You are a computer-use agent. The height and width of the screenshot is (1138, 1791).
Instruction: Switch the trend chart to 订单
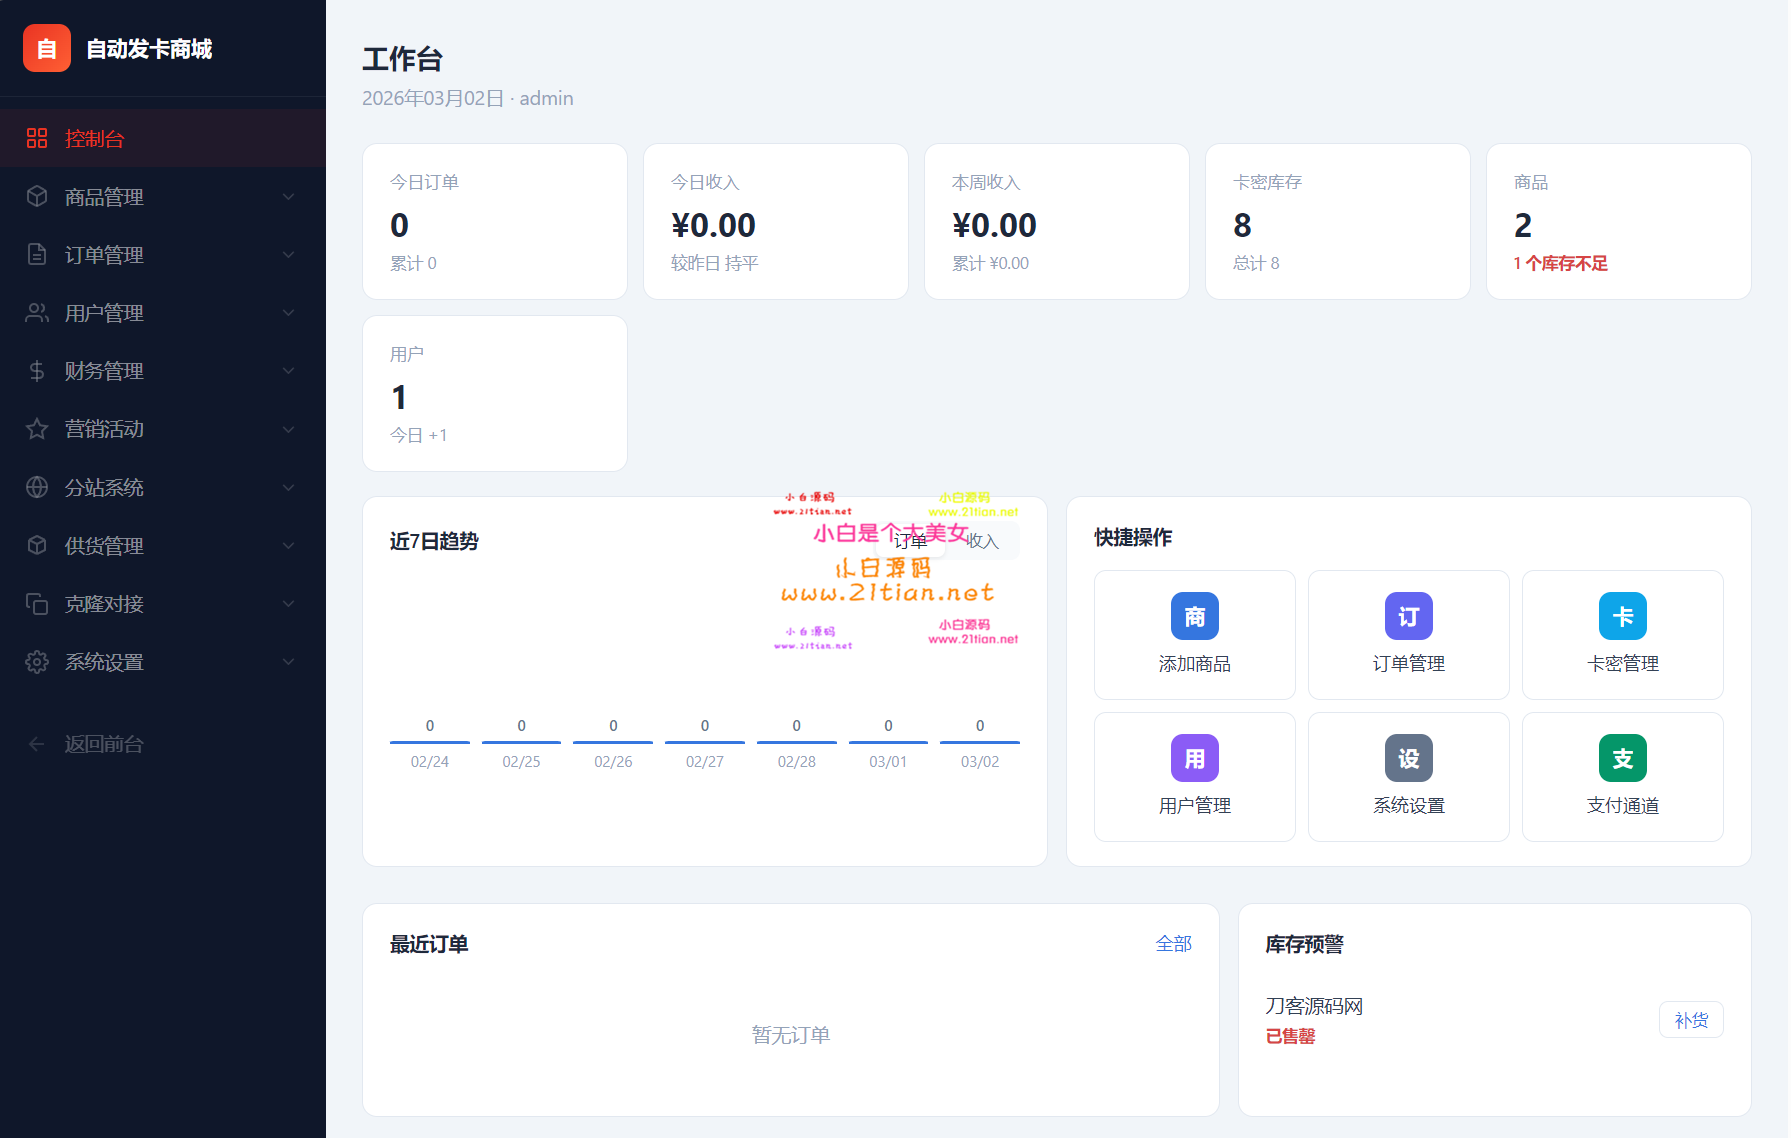pyautogui.click(x=910, y=541)
